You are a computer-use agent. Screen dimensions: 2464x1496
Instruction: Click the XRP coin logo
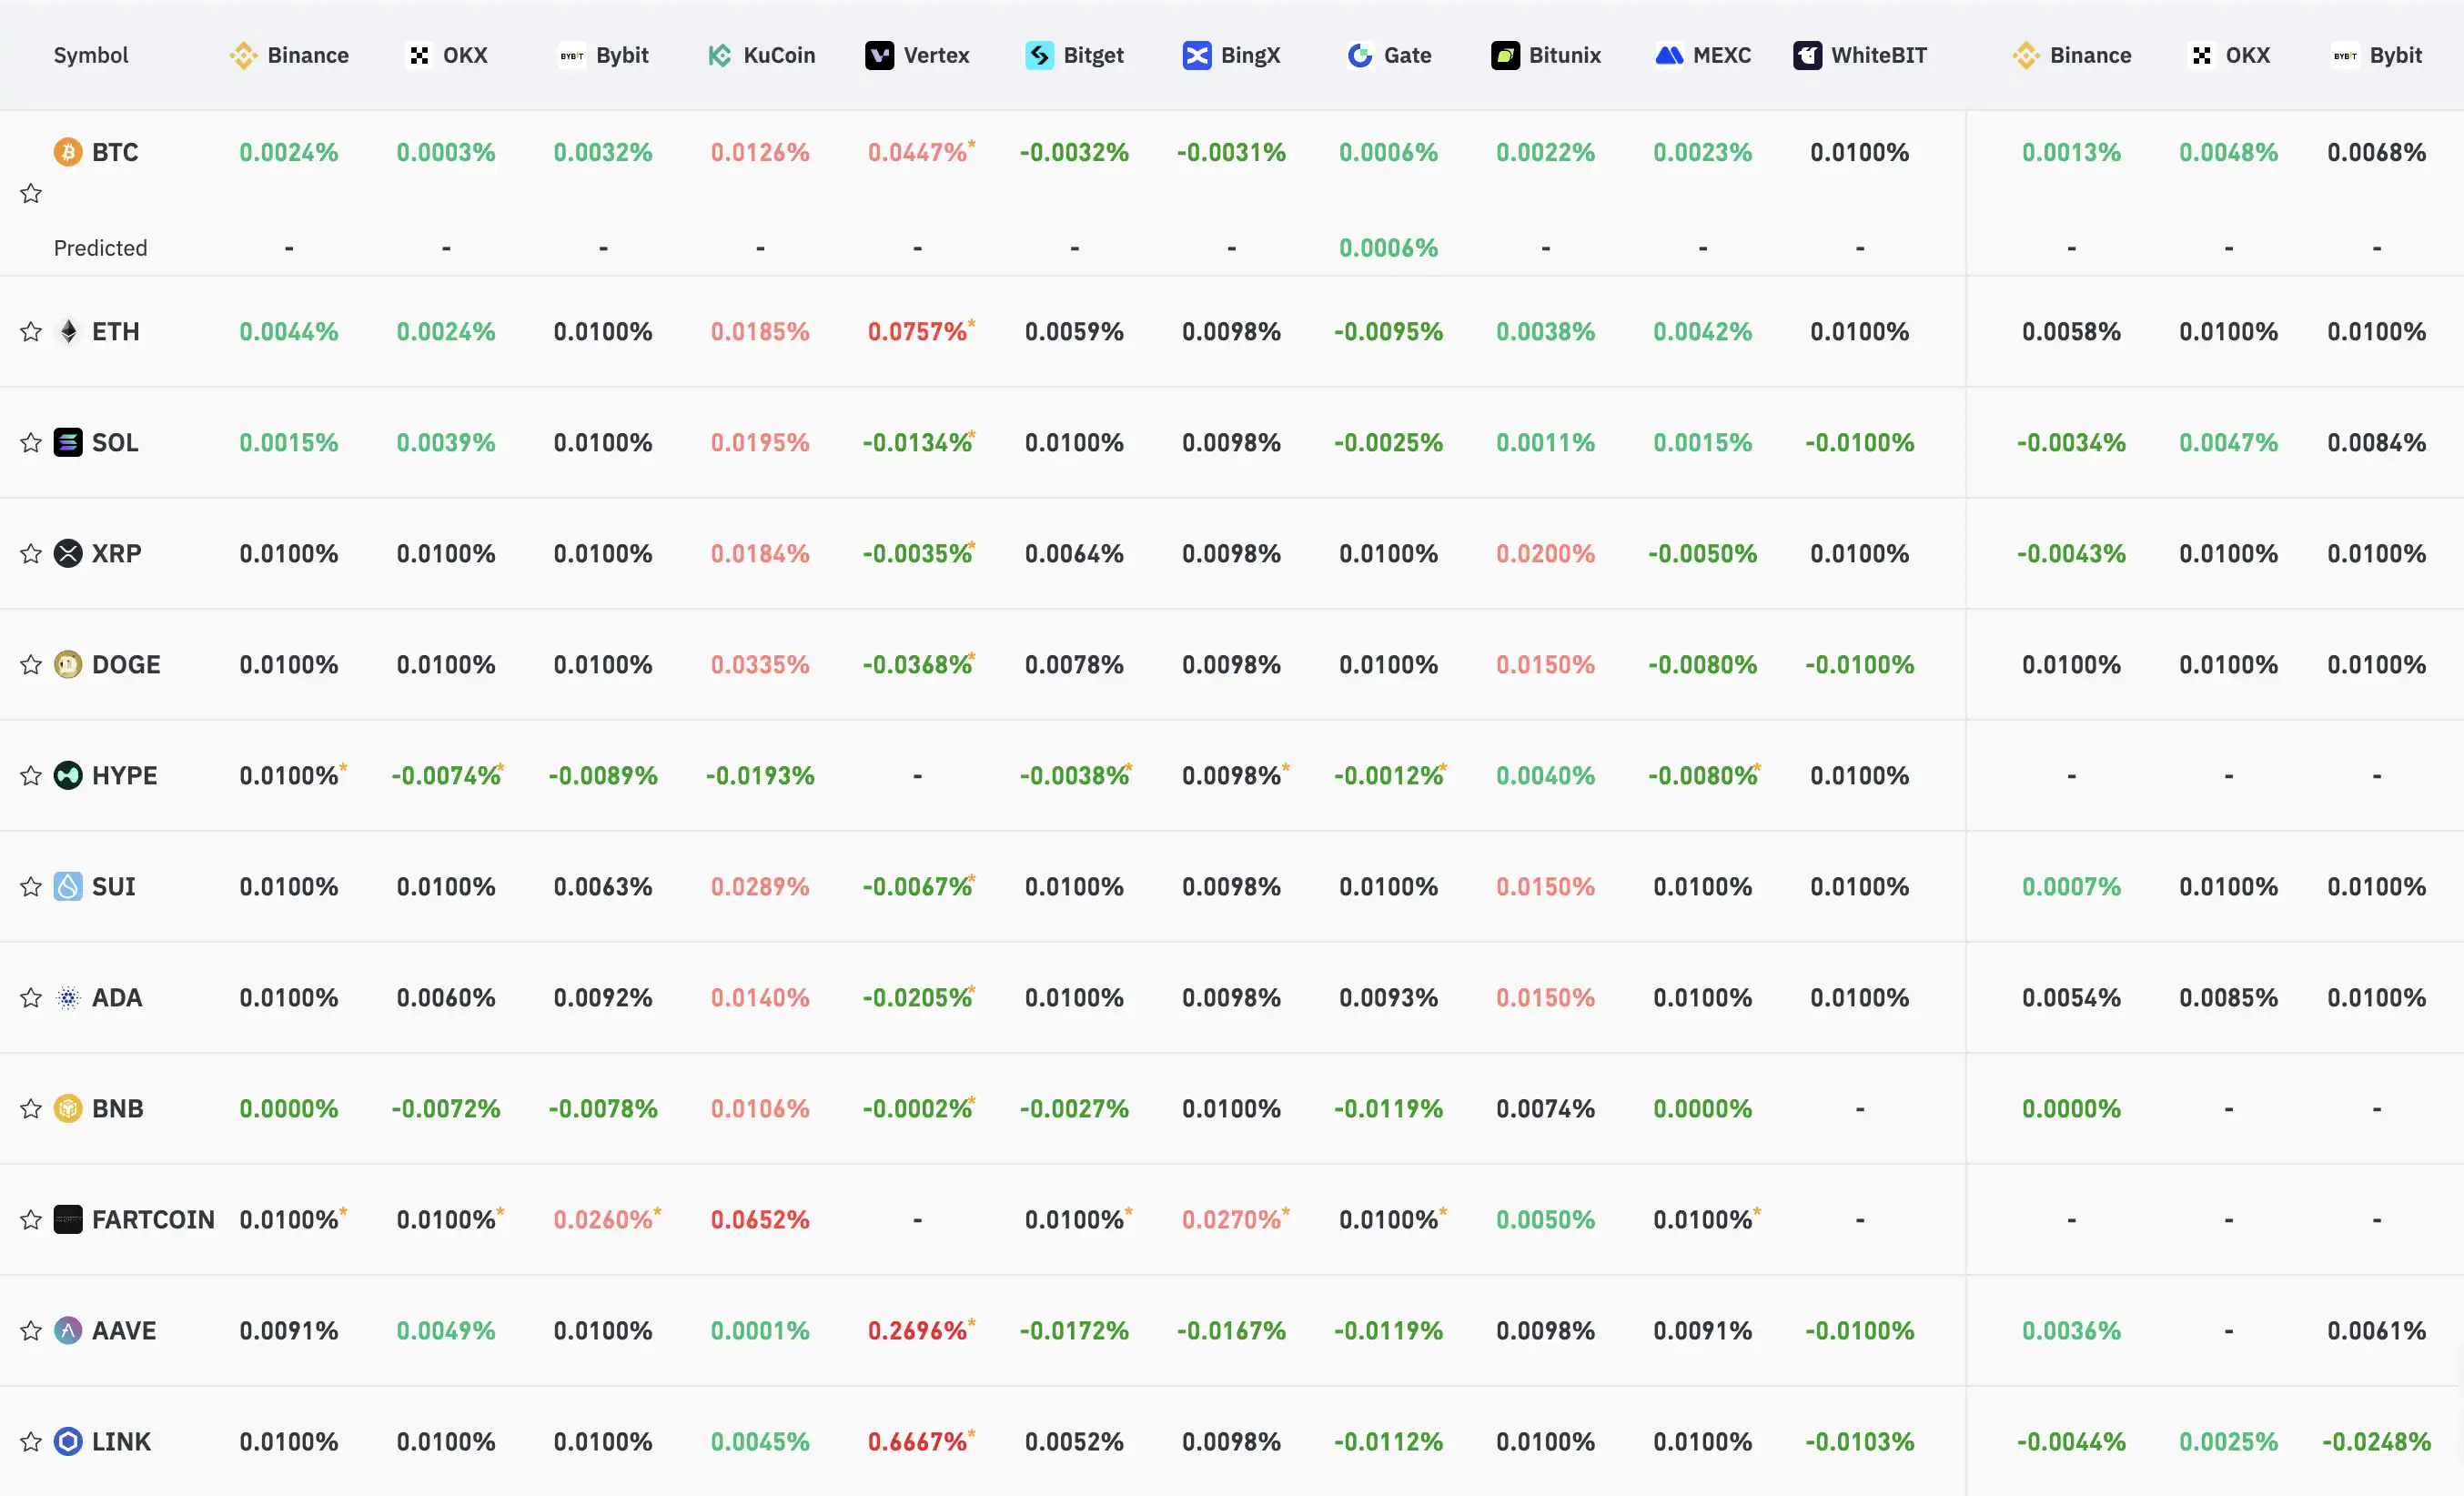68,554
